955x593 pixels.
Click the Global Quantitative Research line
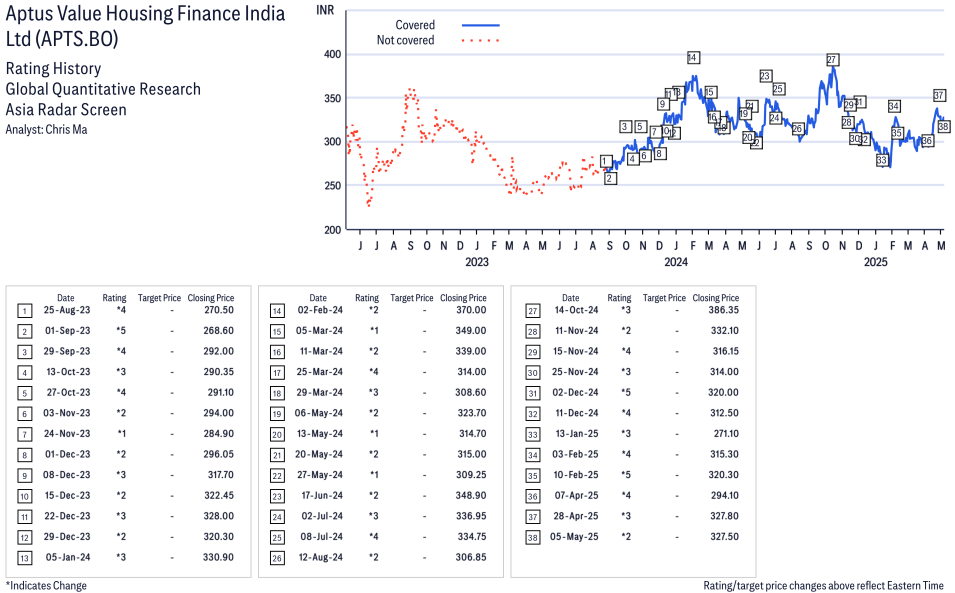click(x=103, y=89)
